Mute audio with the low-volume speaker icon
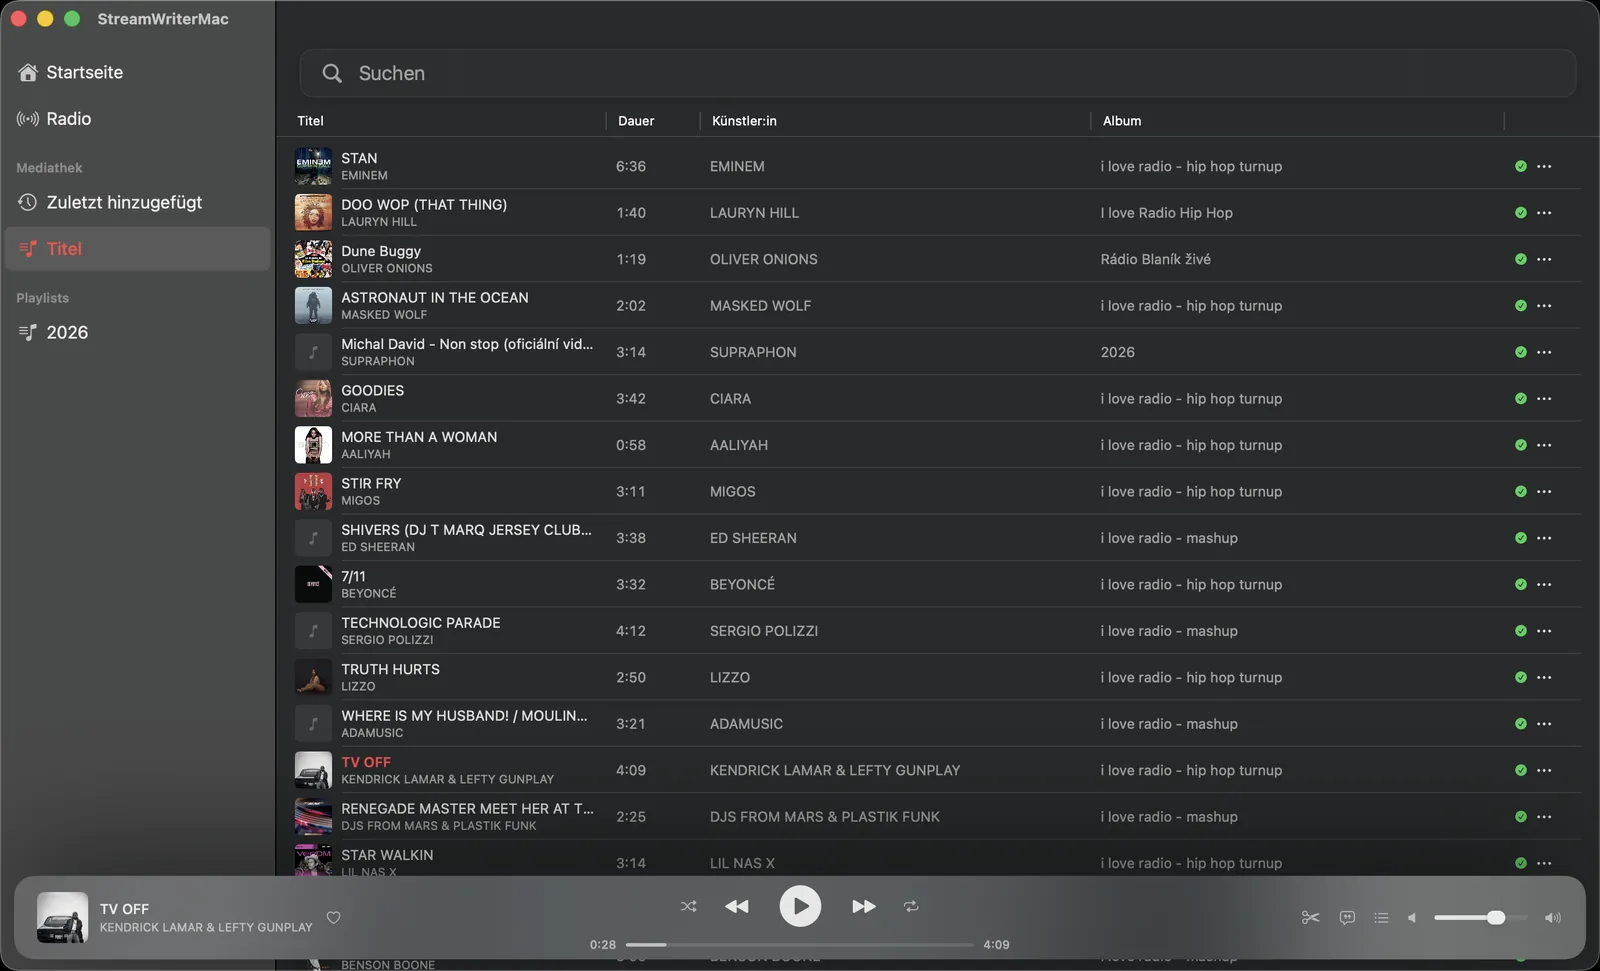The width and height of the screenshot is (1600, 971). pos(1412,917)
